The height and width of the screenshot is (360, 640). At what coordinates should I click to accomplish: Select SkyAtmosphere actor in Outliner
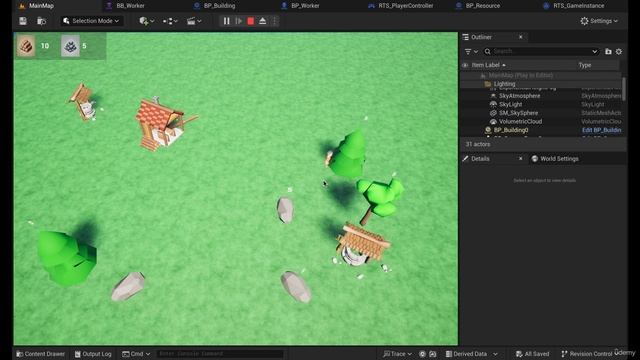point(519,96)
